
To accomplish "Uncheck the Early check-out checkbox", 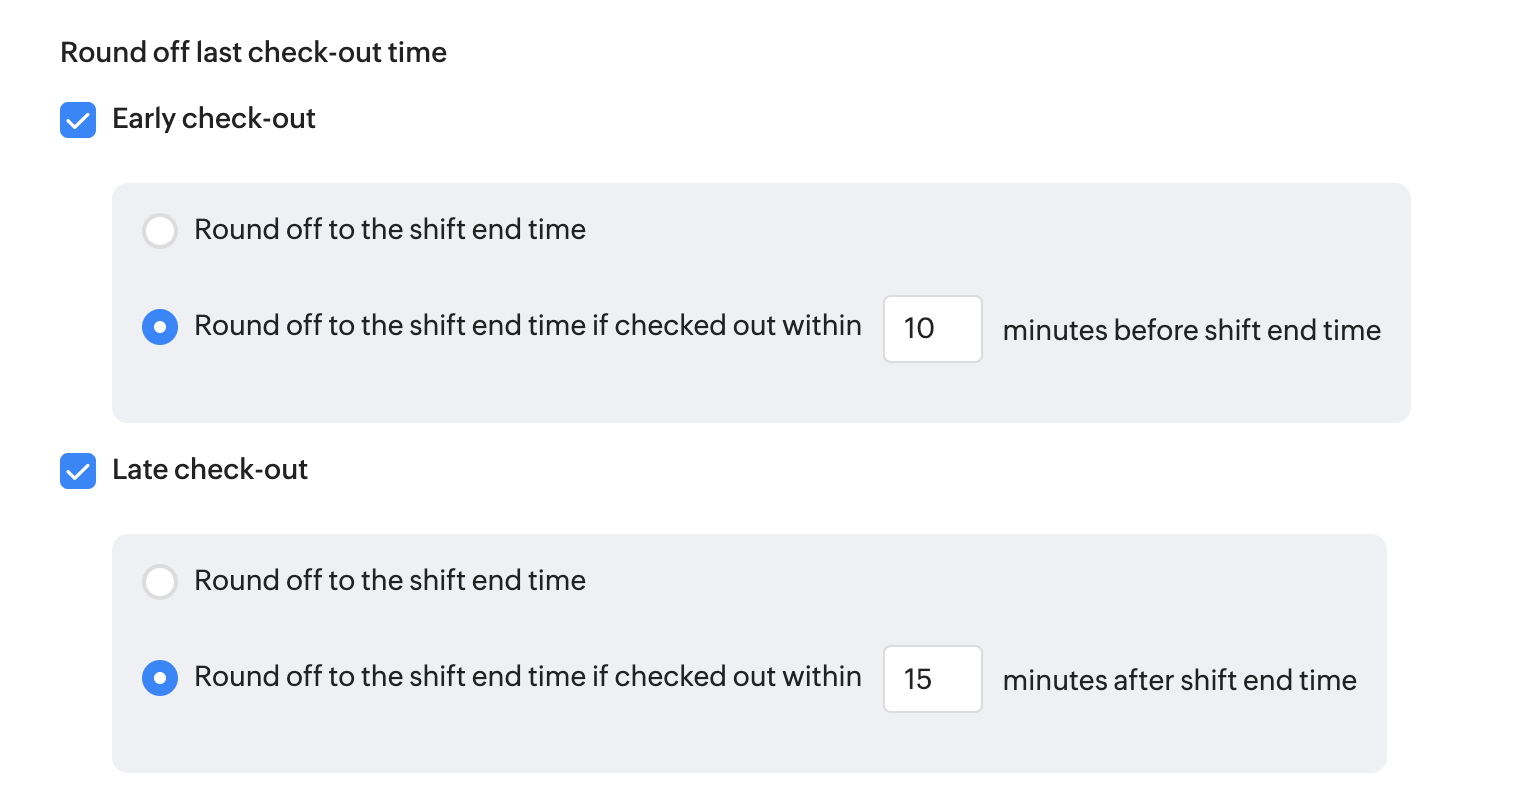I will (78, 120).
